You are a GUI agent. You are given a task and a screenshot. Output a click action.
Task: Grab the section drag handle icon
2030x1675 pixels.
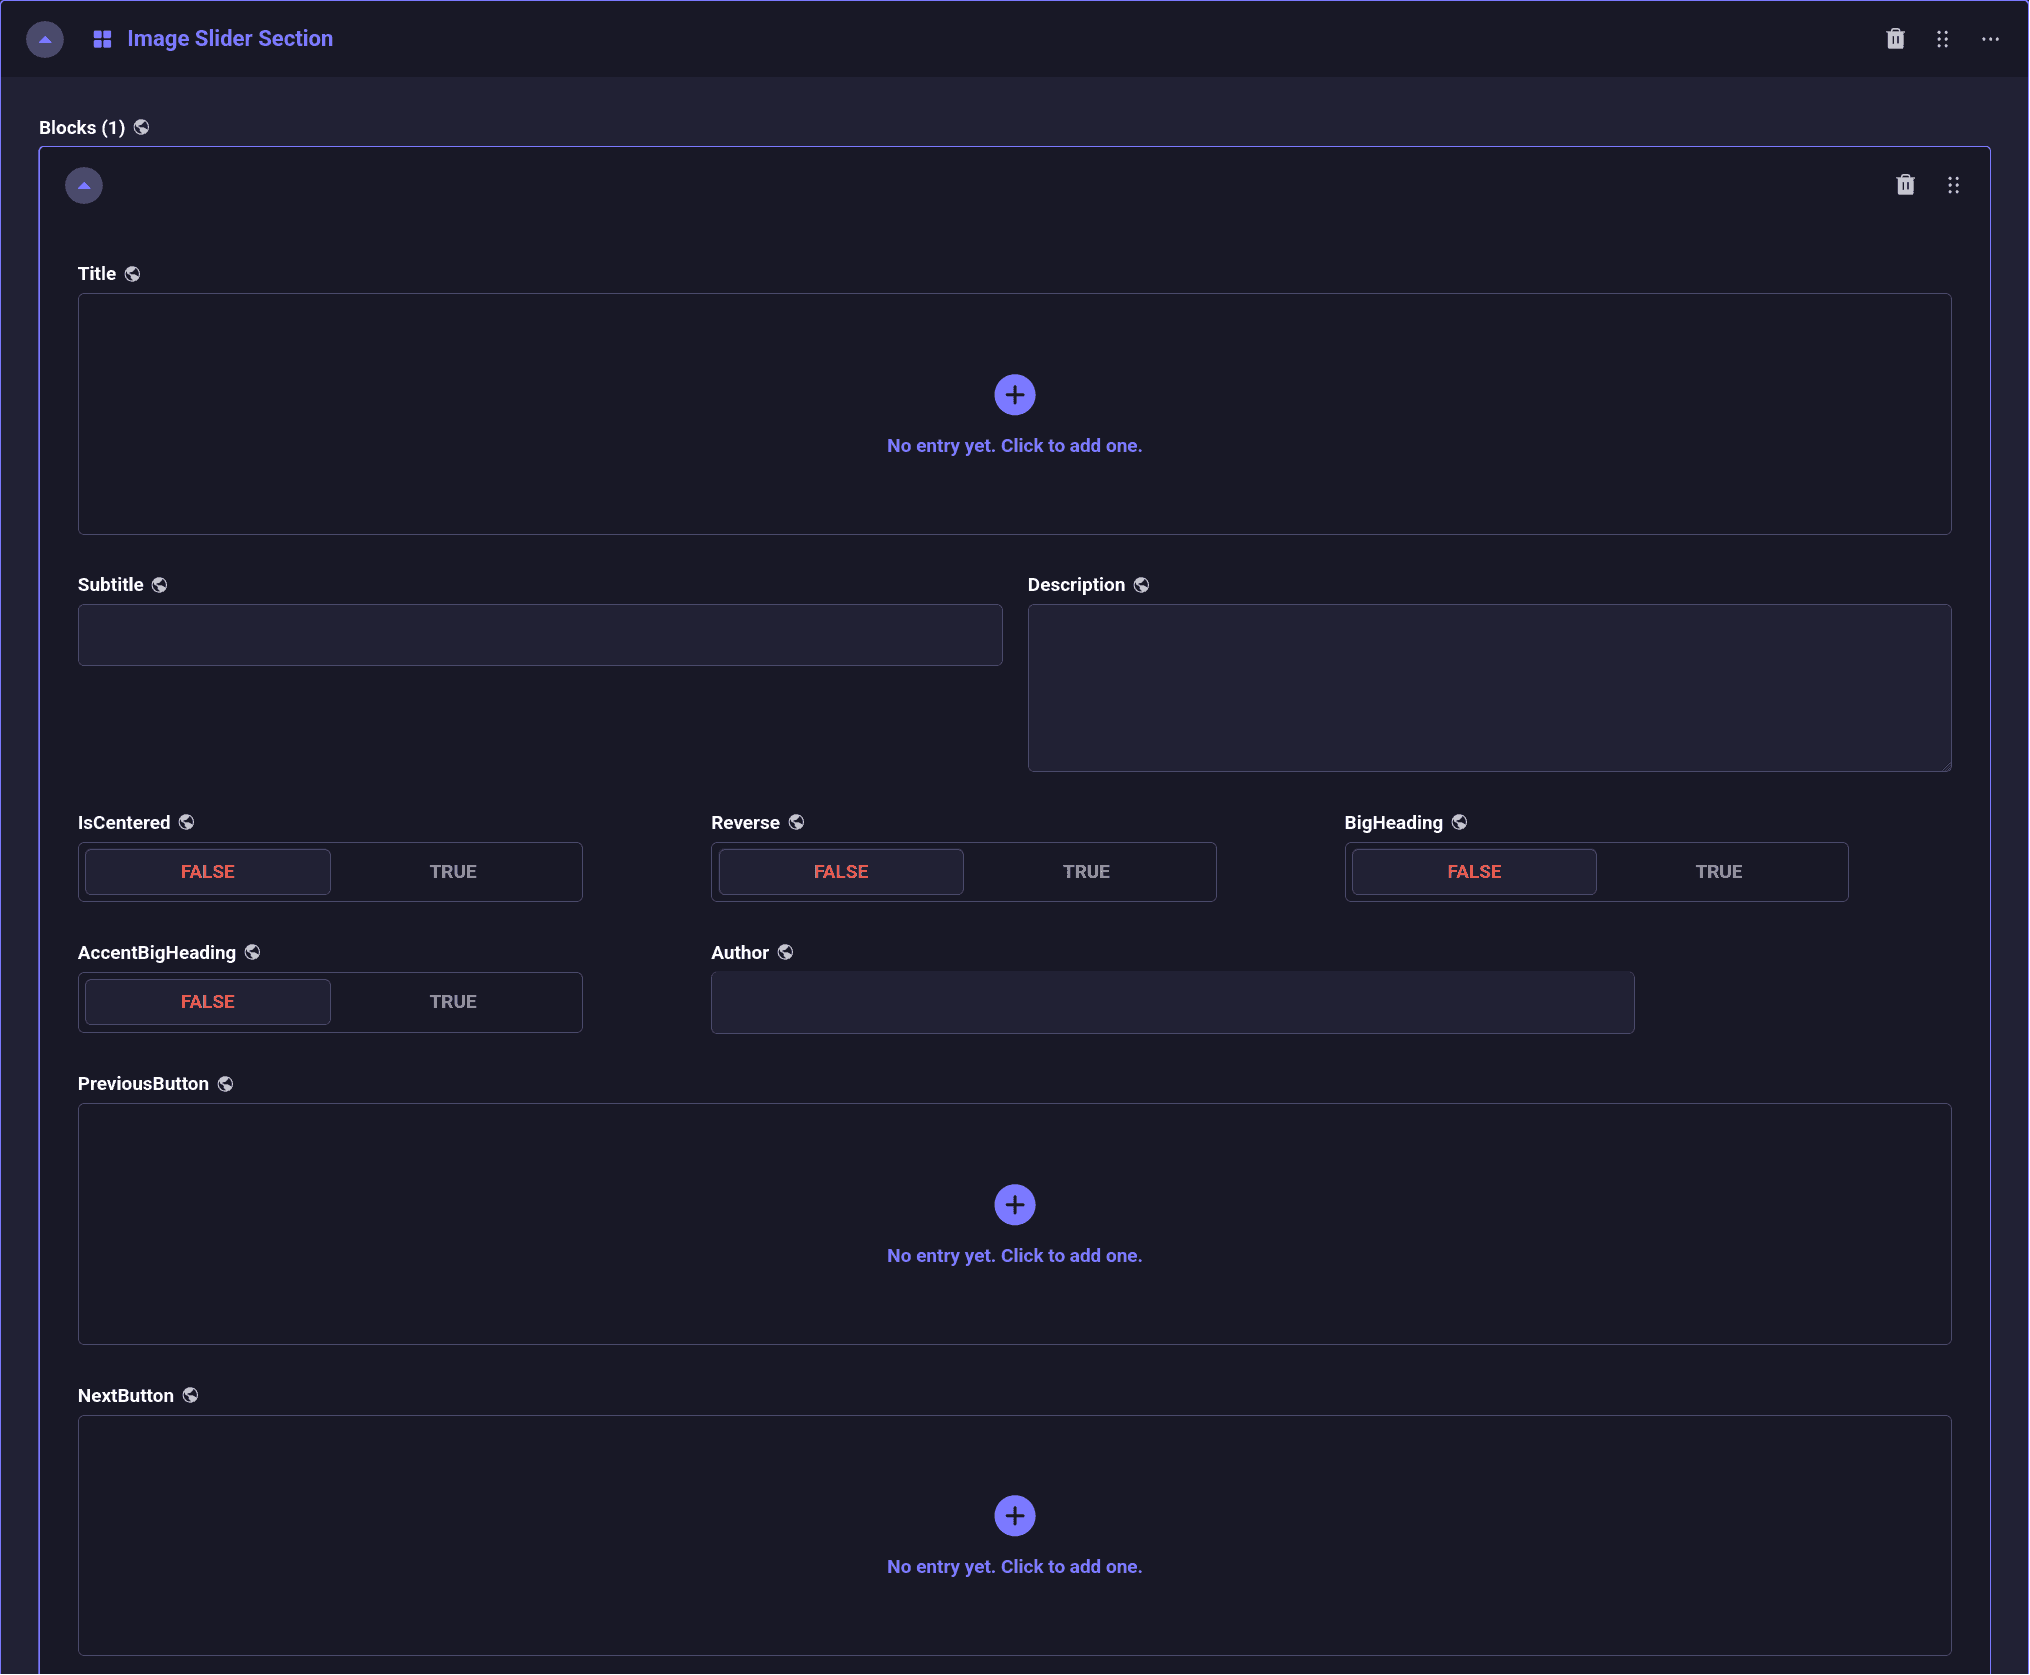click(x=1942, y=39)
